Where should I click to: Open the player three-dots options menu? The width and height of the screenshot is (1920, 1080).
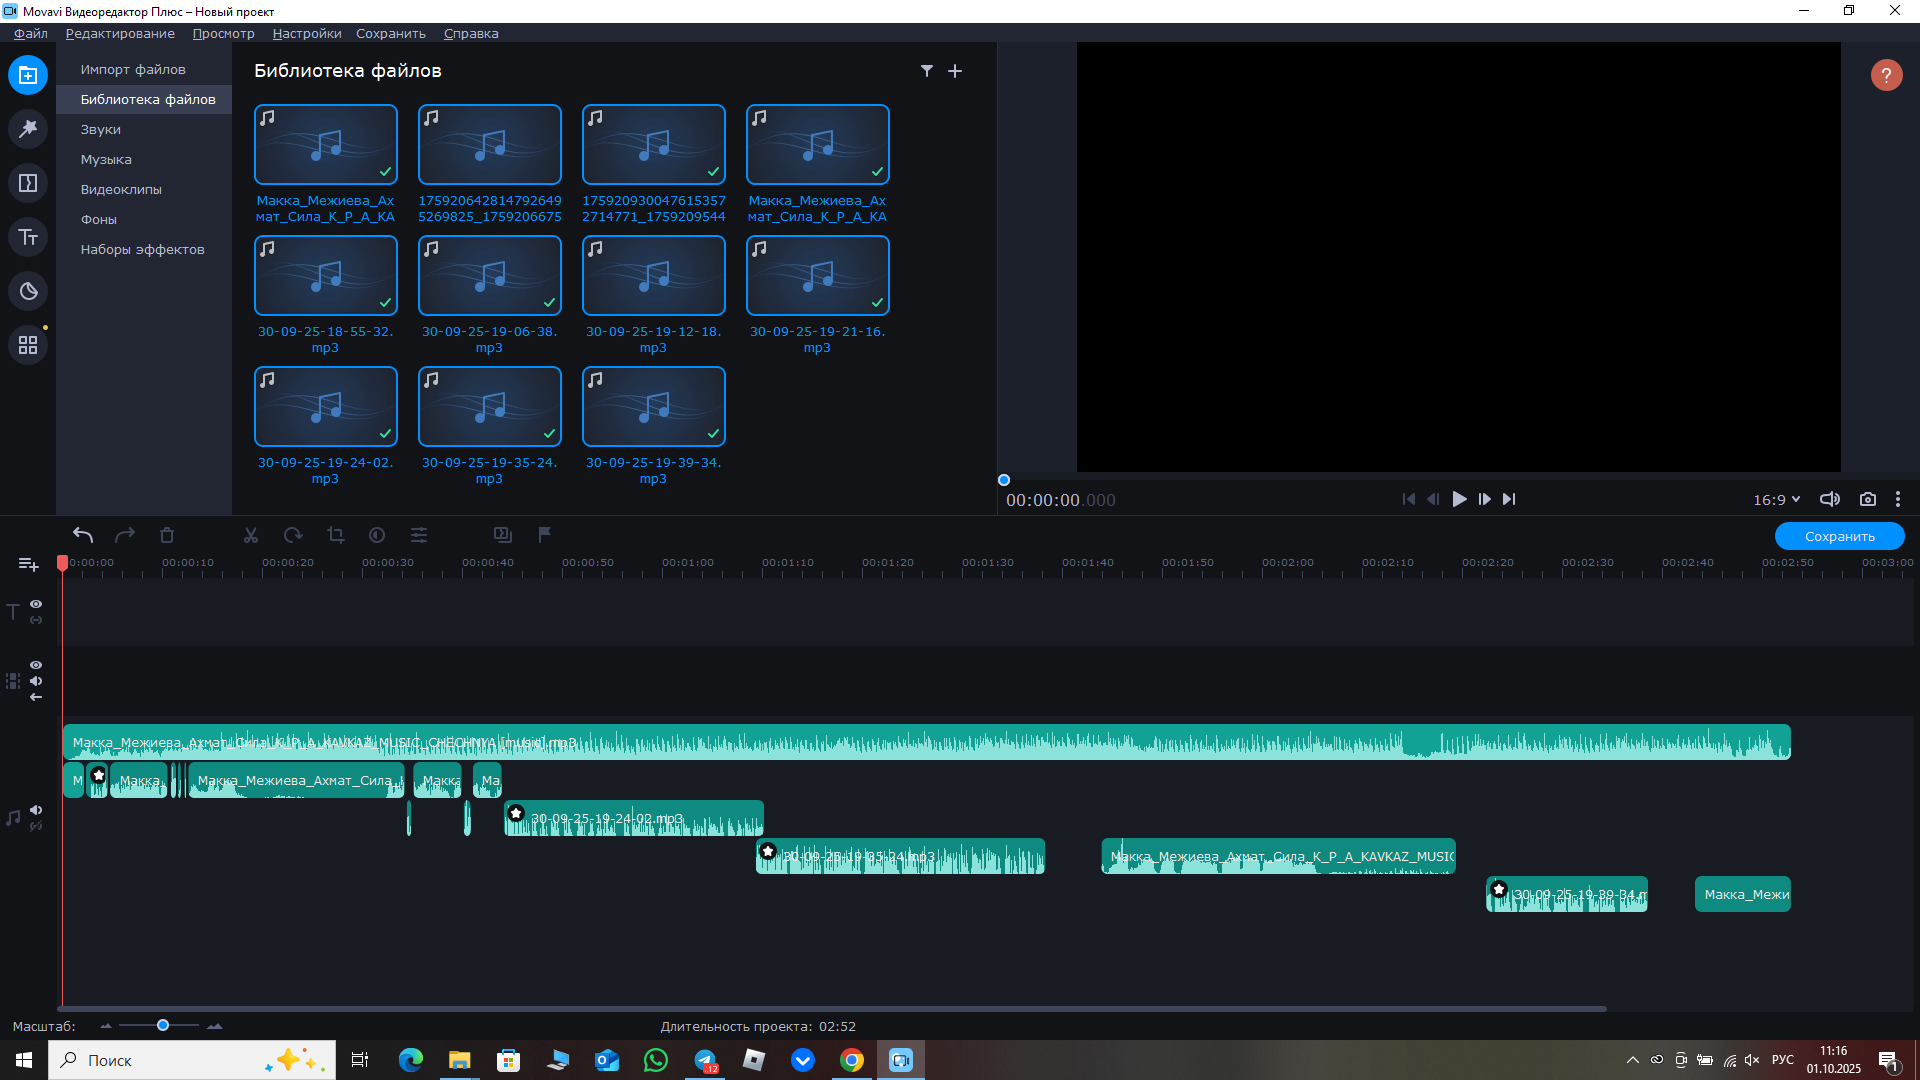tap(1898, 499)
